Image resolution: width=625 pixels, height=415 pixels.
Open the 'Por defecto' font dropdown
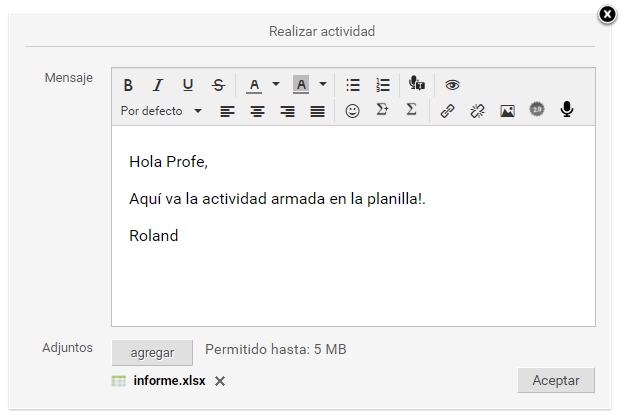[161, 111]
